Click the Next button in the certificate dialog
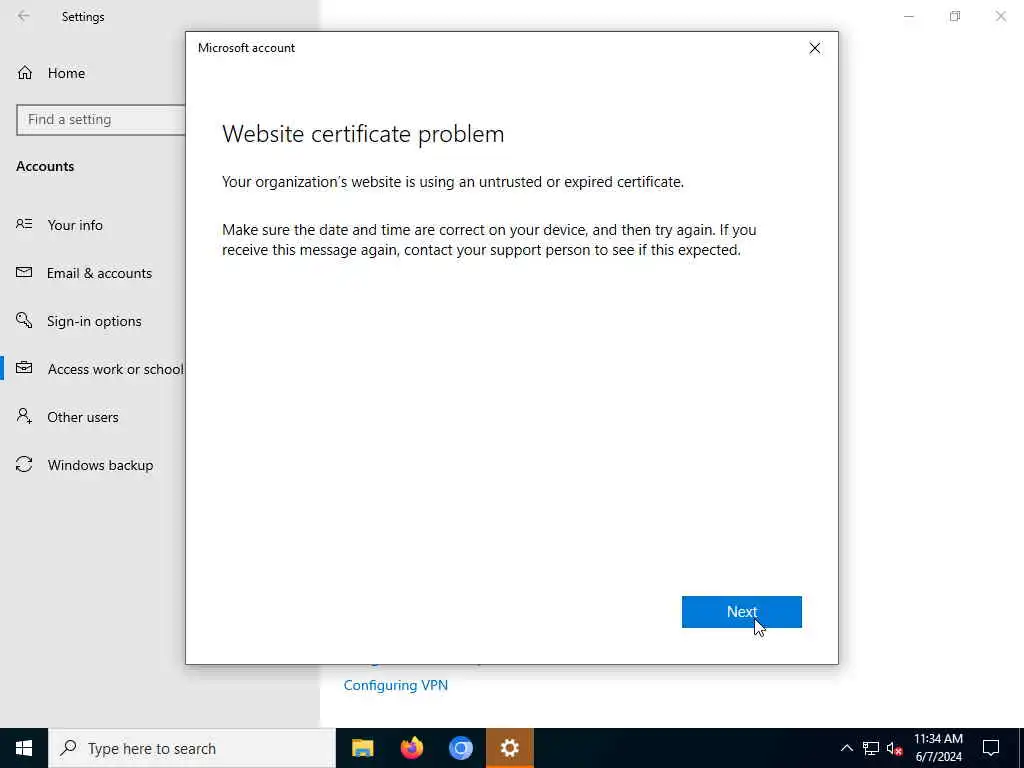The image size is (1024, 768). point(741,612)
